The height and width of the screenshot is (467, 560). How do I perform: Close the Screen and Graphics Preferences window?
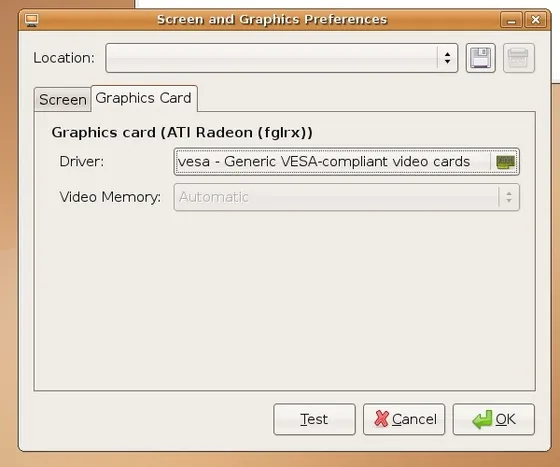pos(535,20)
